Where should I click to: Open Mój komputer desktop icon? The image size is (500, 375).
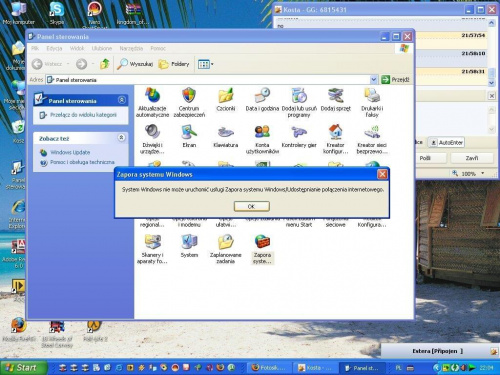18,13
